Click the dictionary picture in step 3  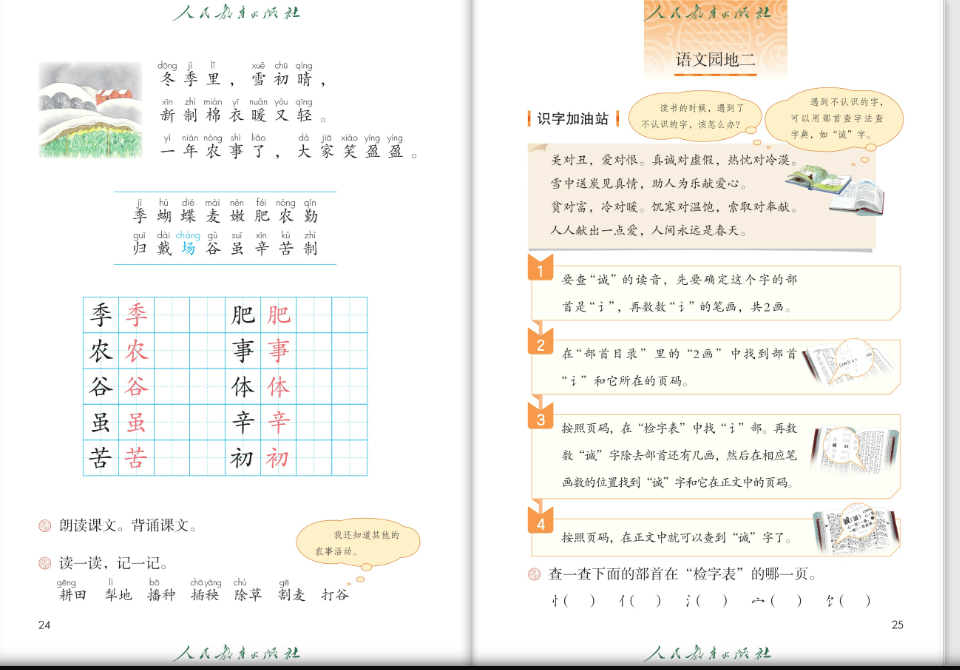coord(855,451)
